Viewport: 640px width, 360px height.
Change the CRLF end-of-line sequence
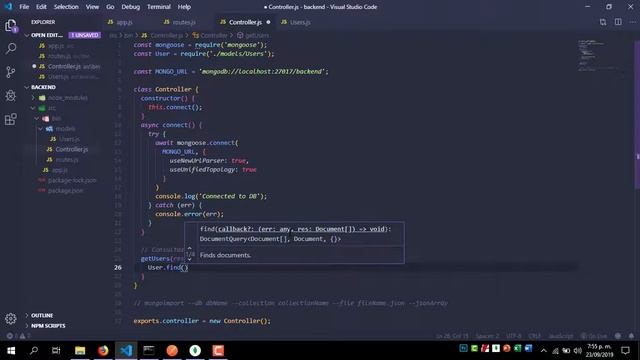point(534,336)
